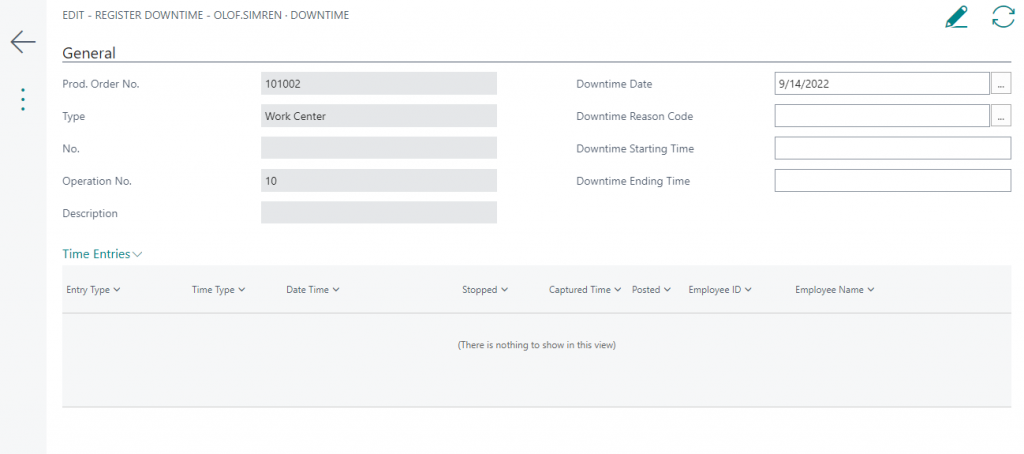This screenshot has width=1024, height=454.
Task: Click the General section heading
Action: (x=89, y=53)
